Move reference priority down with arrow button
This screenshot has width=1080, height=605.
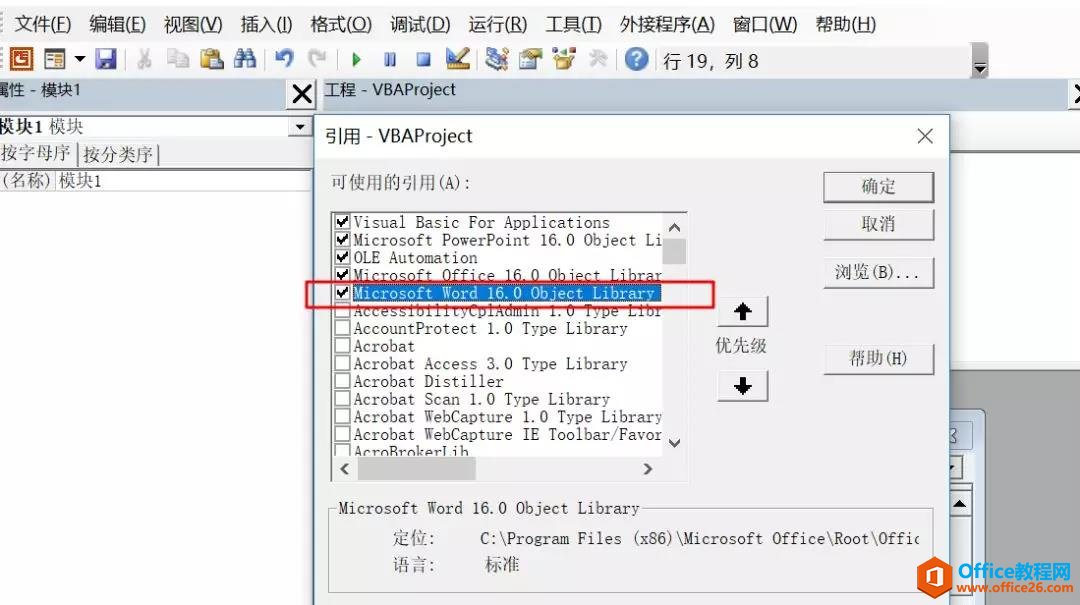click(742, 386)
